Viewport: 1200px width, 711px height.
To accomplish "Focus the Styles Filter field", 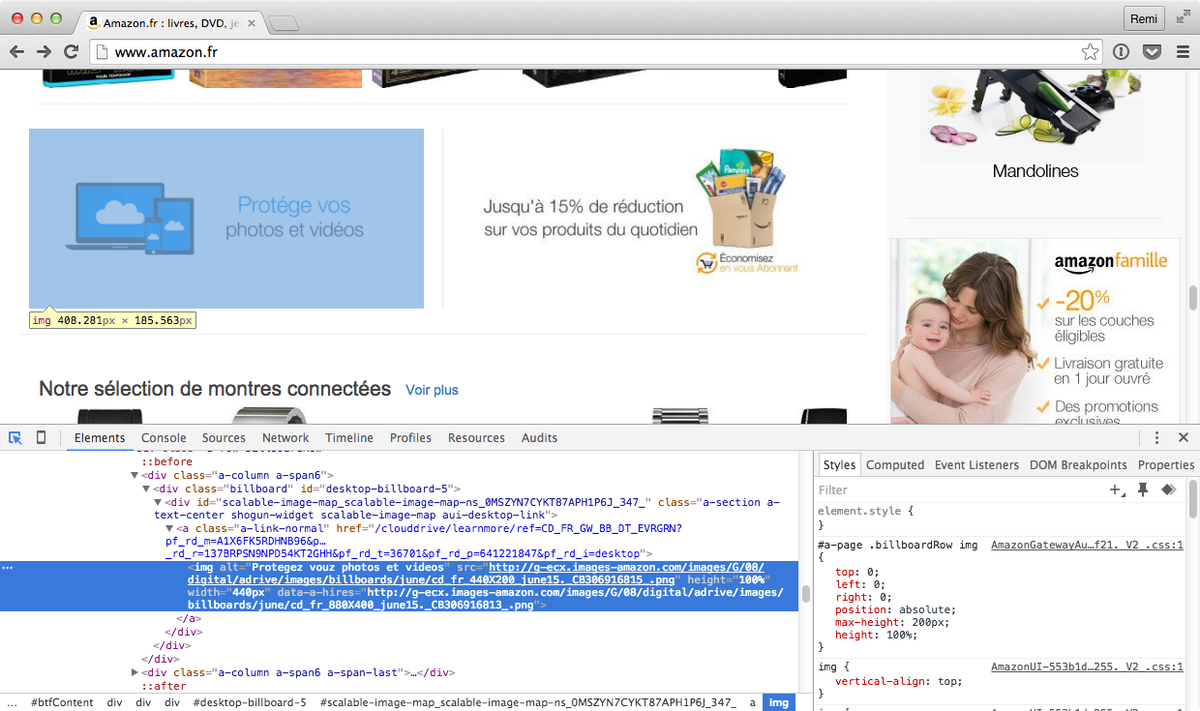I will (x=960, y=490).
